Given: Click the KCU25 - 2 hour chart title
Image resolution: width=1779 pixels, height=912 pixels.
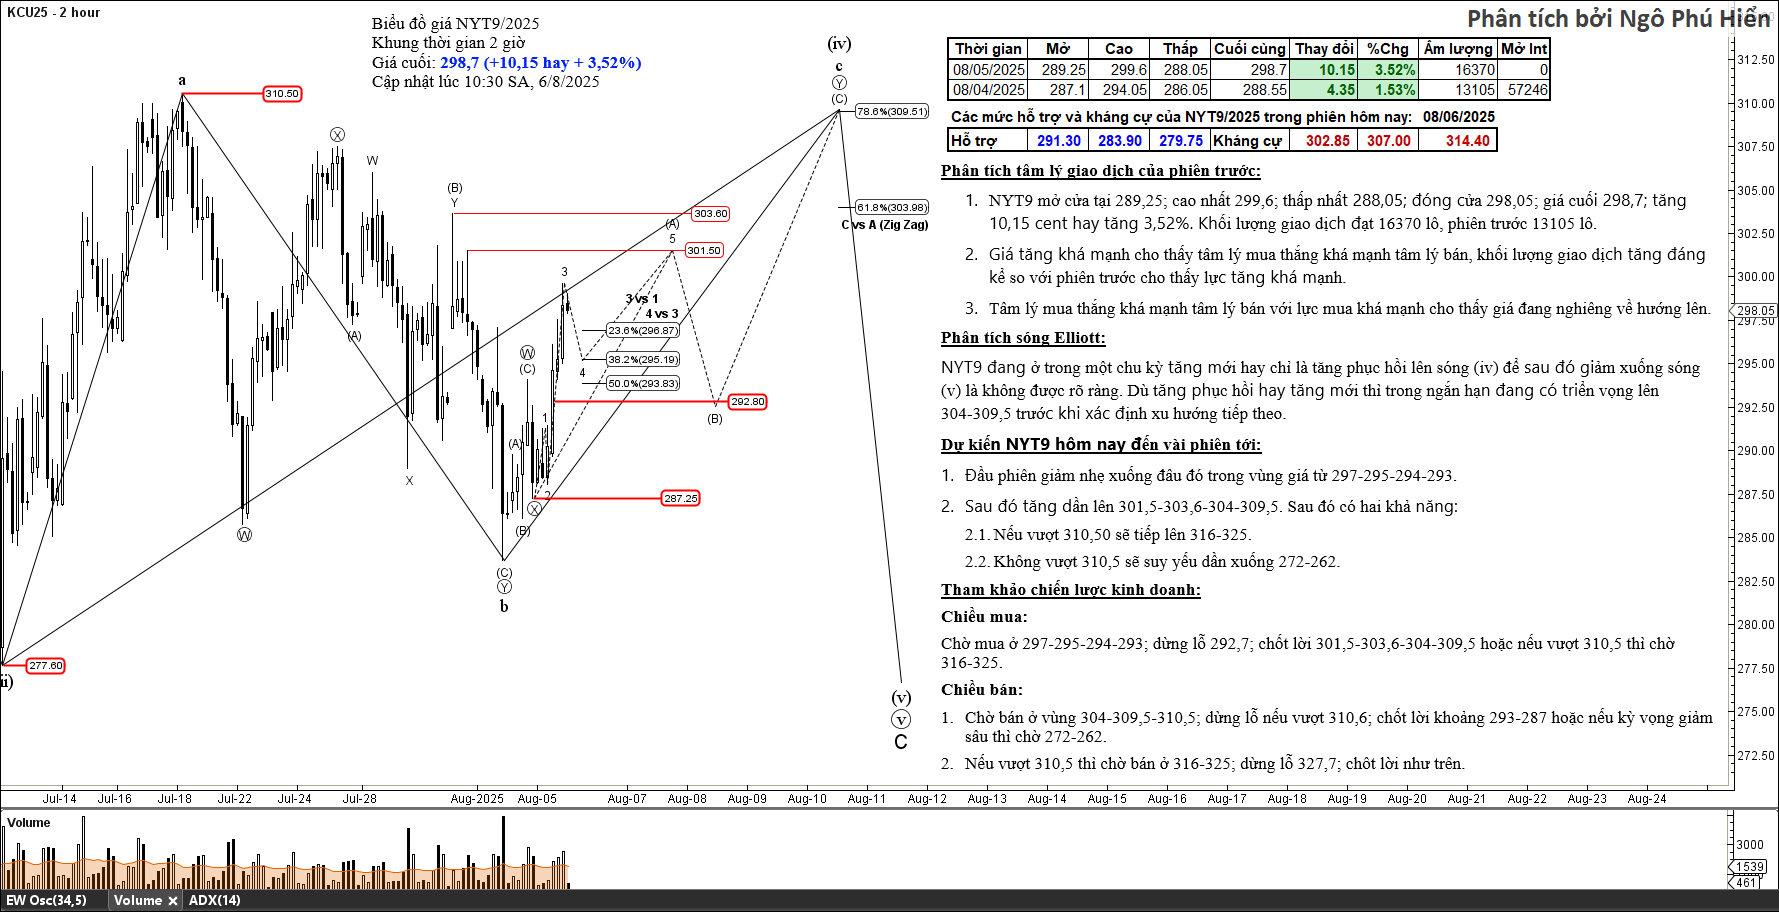Looking at the screenshot, I should point(53,12).
